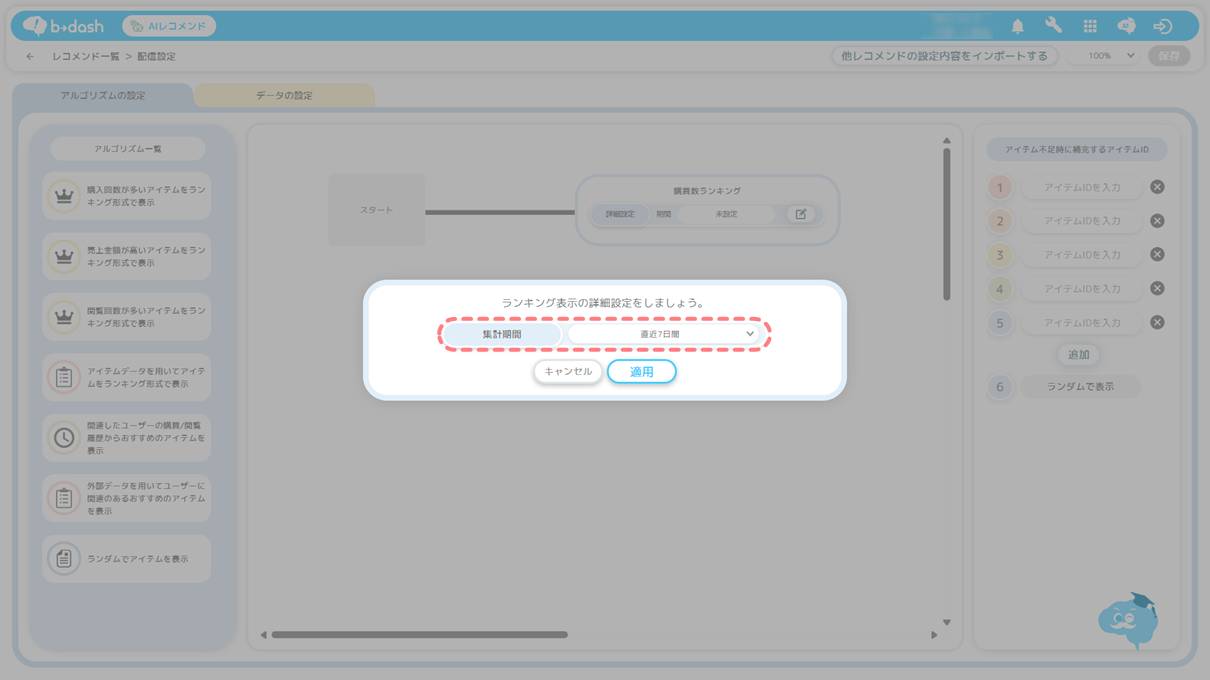Click the back arrow next to レコメンド一覧
Viewport: 1210px width, 680px height.
pos(30,57)
